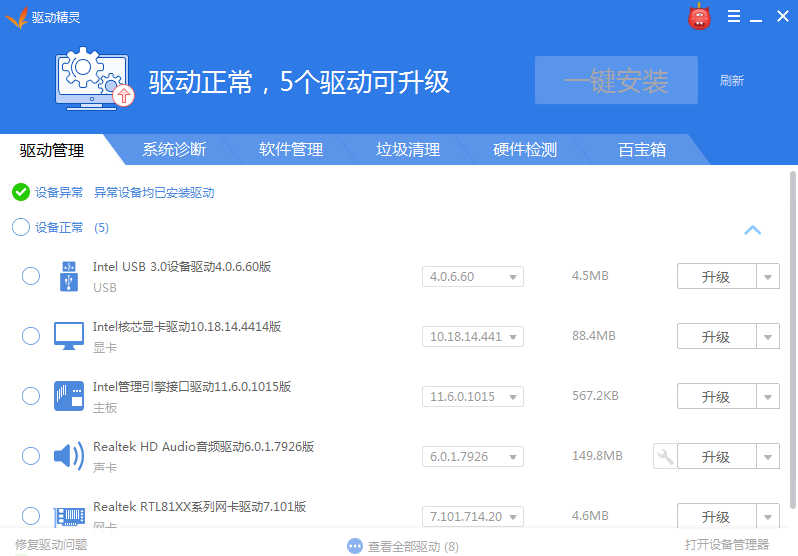Open version dropdown showing 7.101.714.20

coord(473,516)
